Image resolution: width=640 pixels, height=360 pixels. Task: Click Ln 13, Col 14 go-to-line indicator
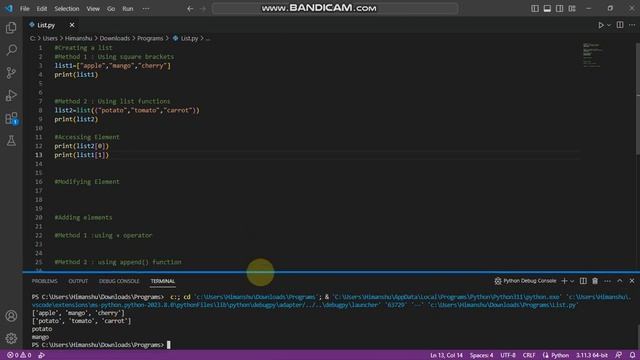pyautogui.click(x=446, y=355)
